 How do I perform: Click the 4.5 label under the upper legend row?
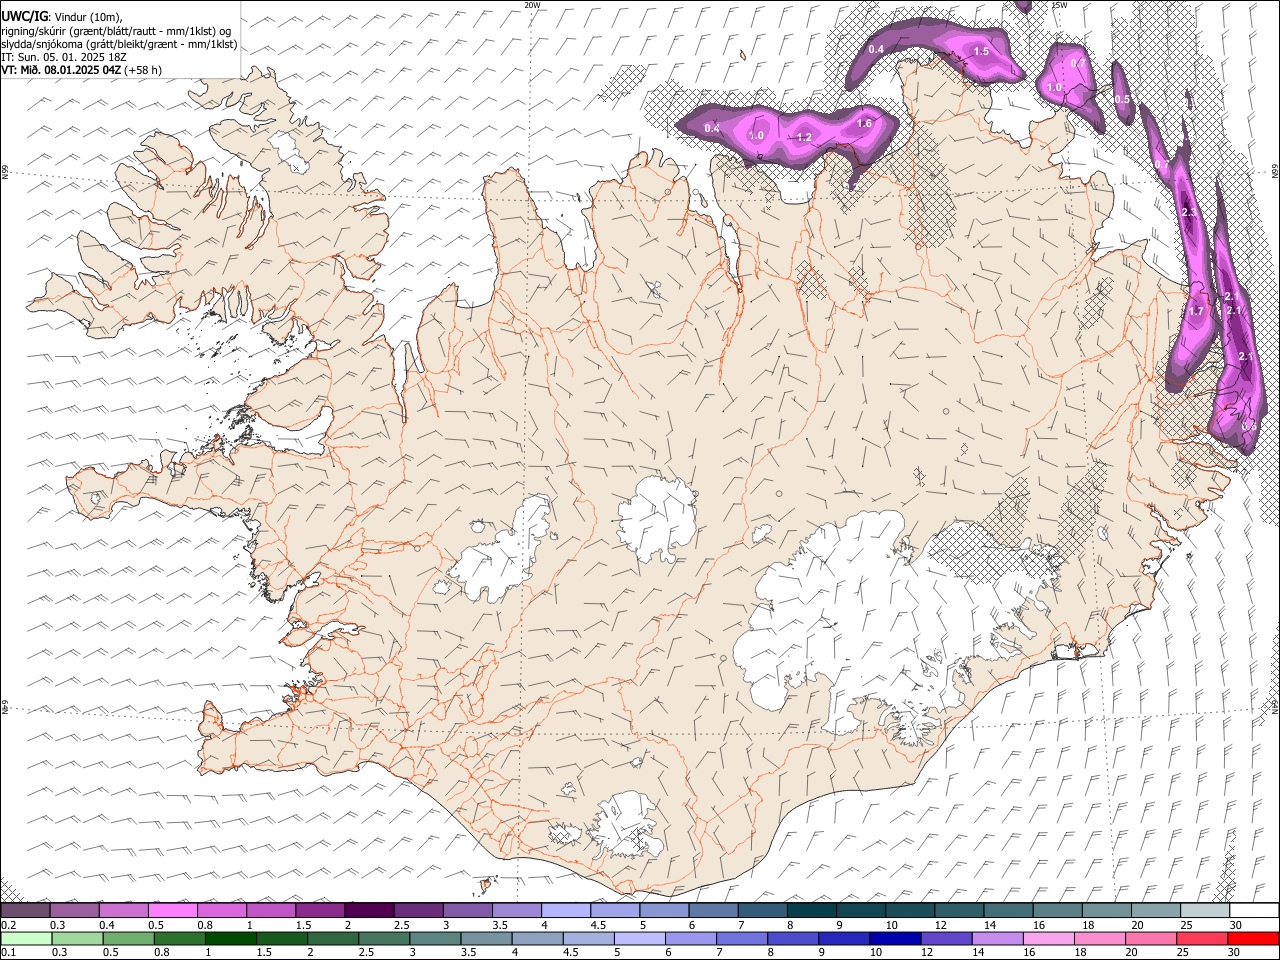(x=598, y=925)
